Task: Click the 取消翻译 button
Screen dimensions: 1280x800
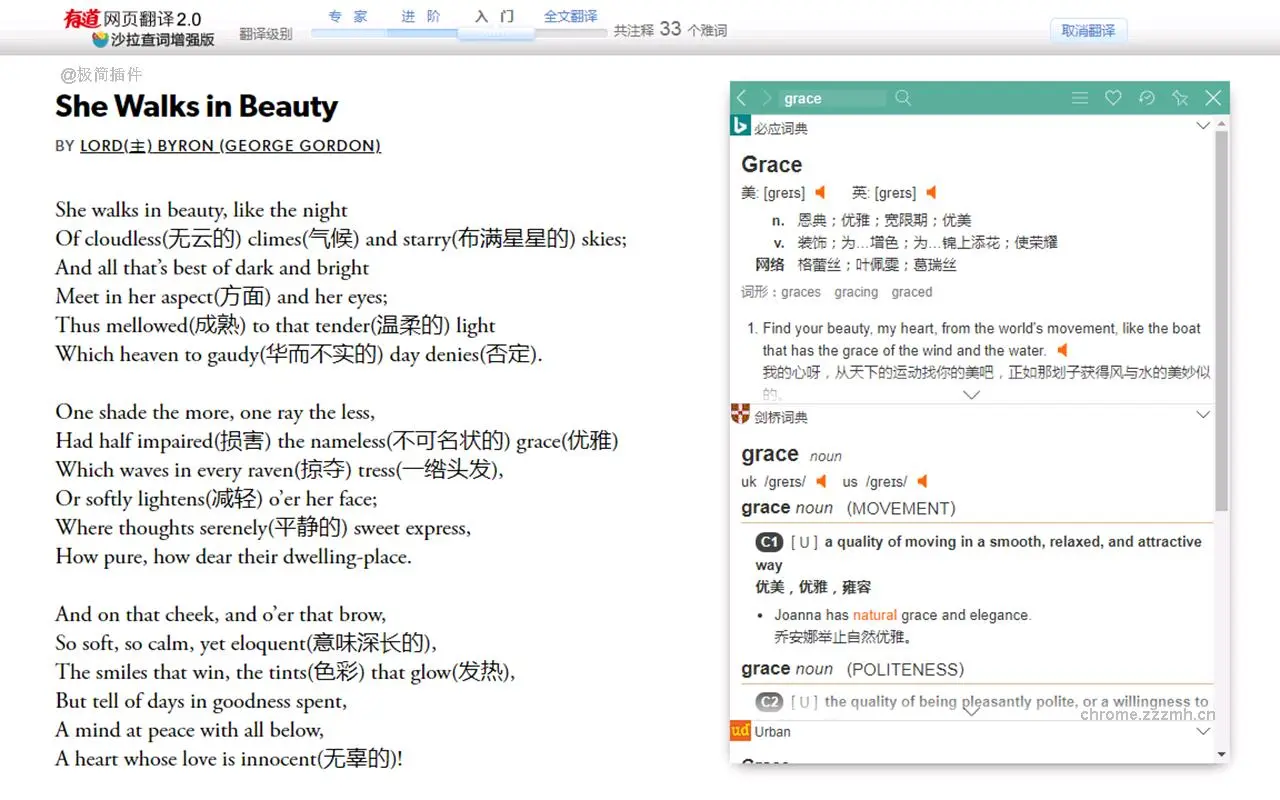Action: pos(1088,30)
